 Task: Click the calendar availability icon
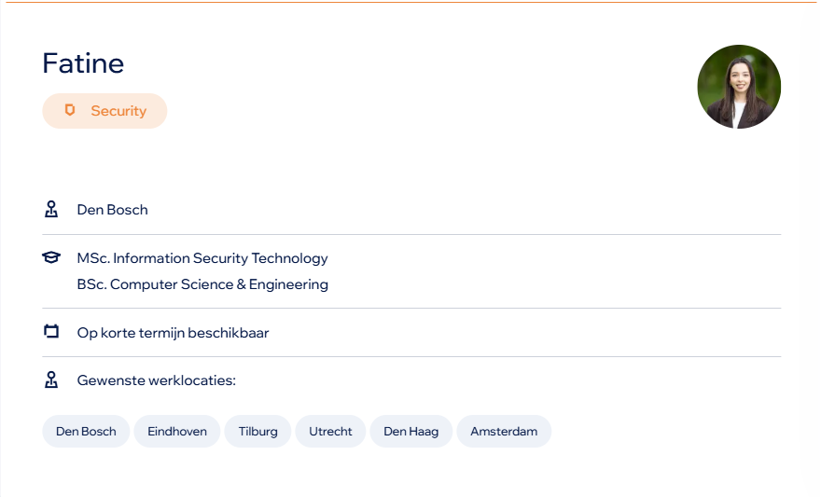(51, 332)
